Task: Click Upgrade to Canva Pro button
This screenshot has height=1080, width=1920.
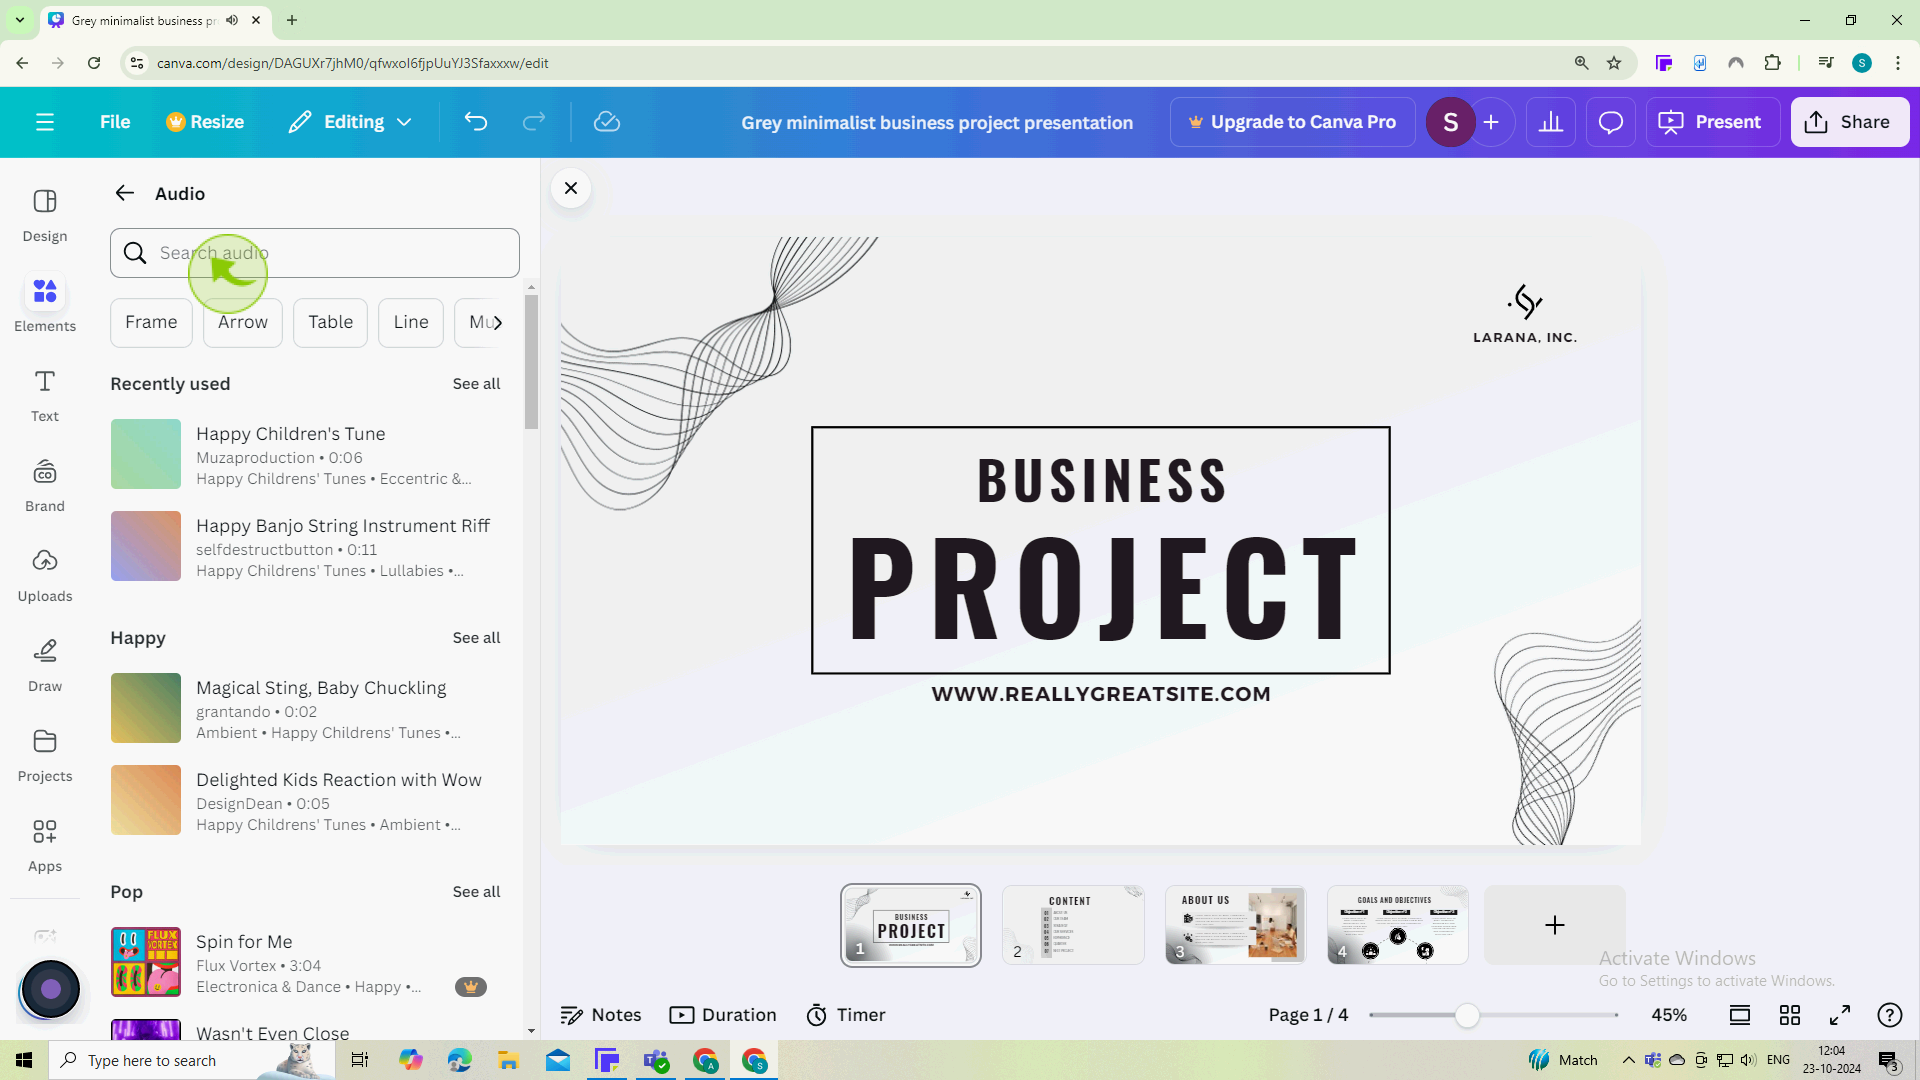Action: coord(1292,122)
